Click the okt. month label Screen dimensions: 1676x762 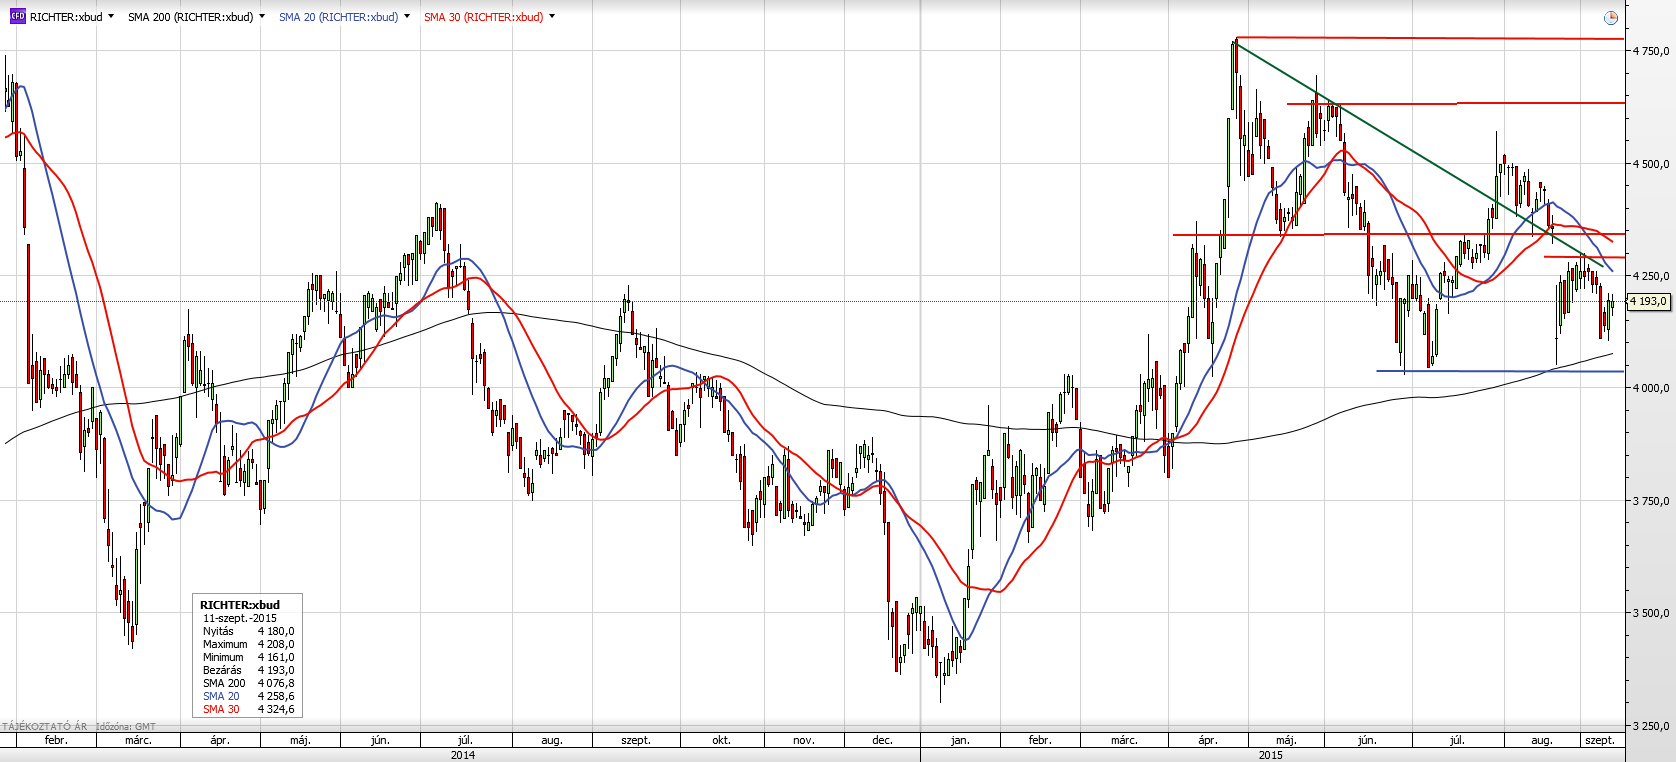click(x=721, y=741)
